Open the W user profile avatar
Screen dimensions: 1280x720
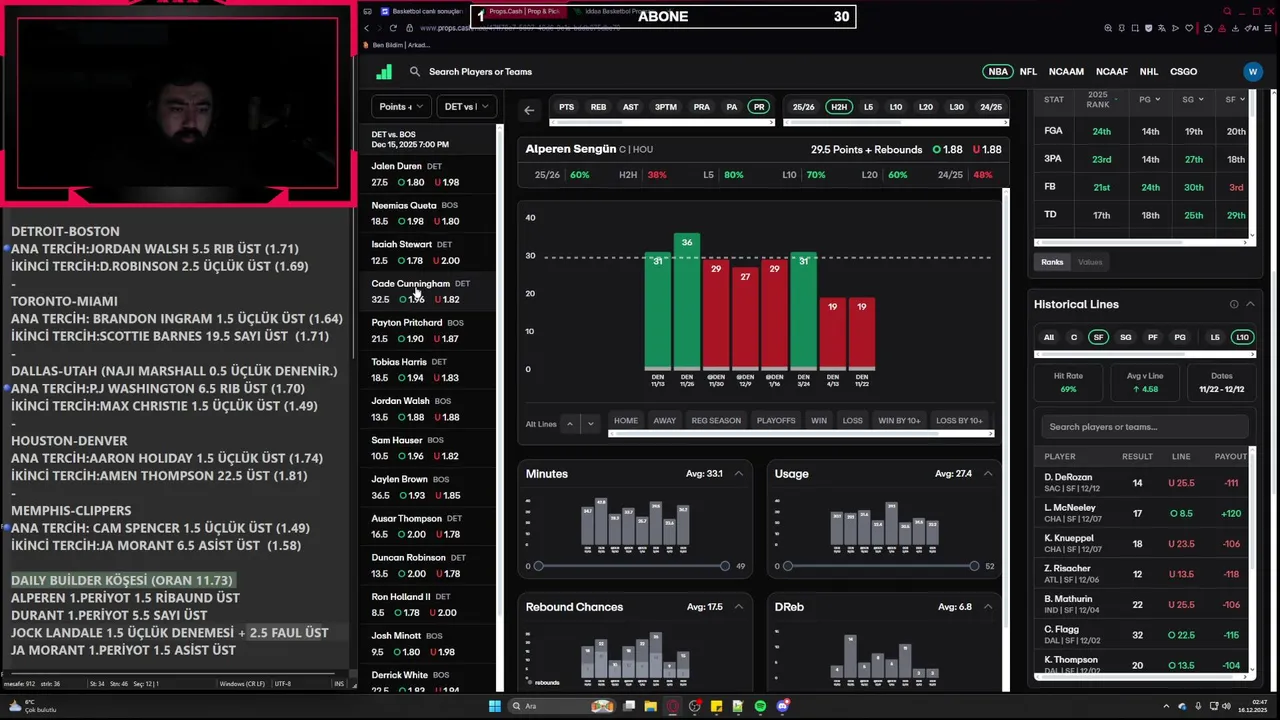(x=1253, y=72)
